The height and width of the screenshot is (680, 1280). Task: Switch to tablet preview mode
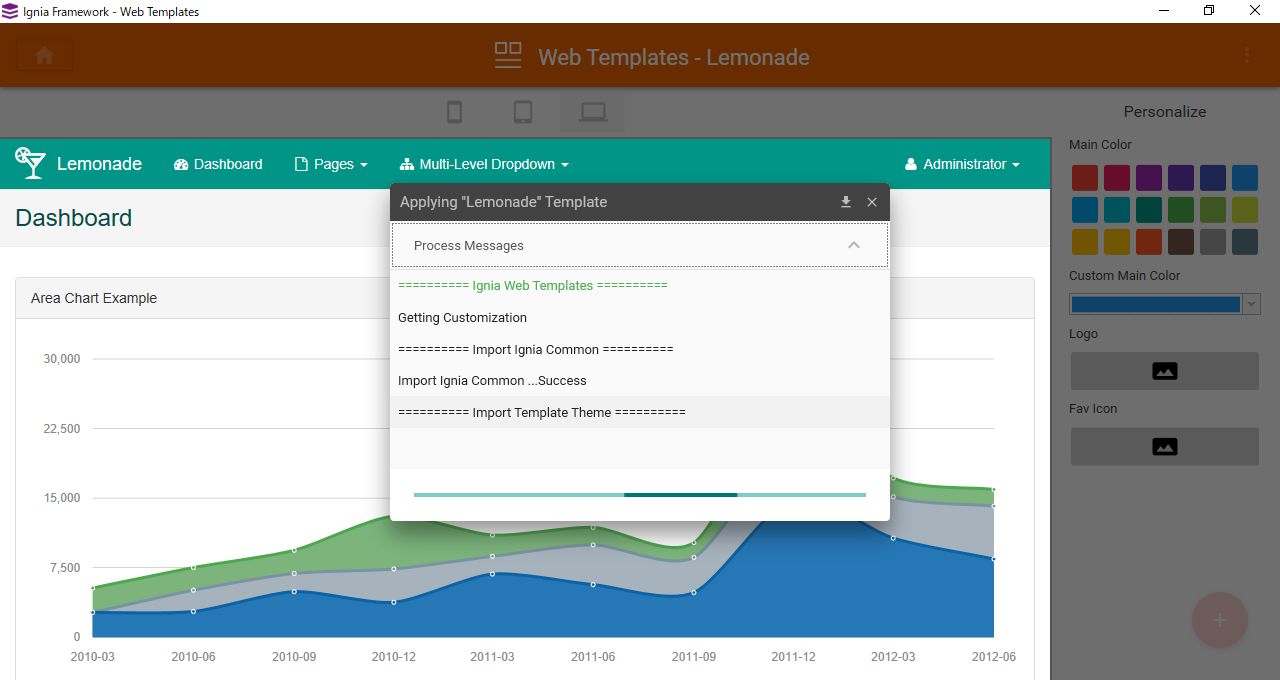pos(523,112)
